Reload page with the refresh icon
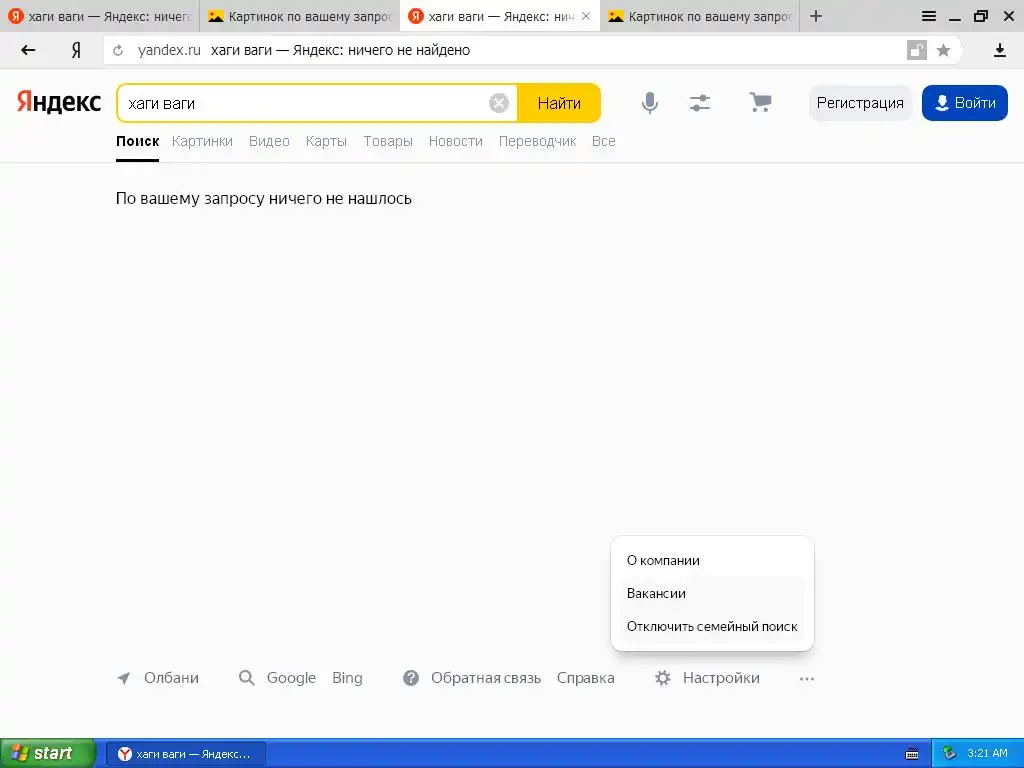 tap(118, 50)
